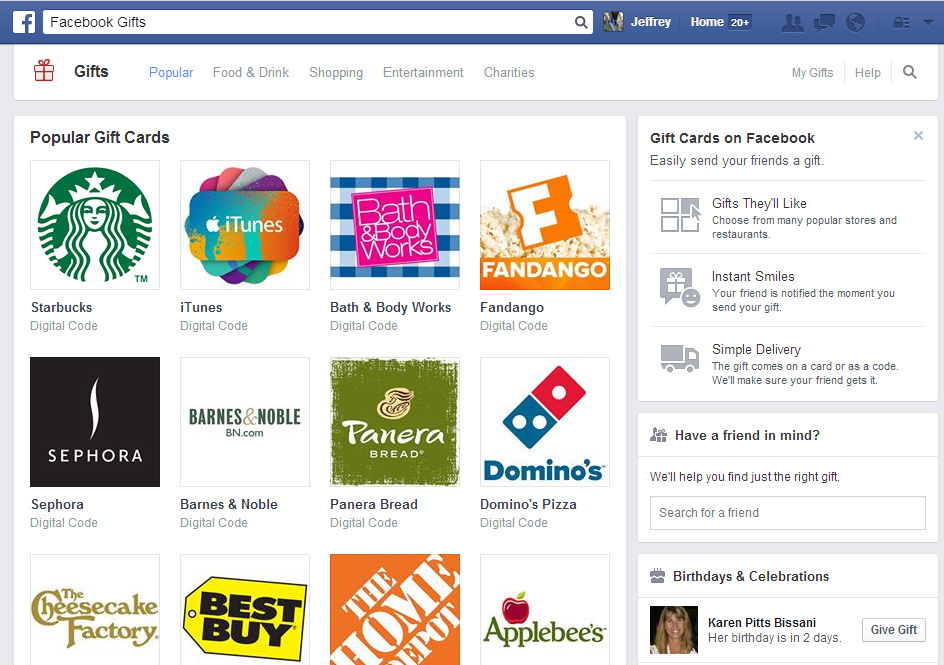The width and height of the screenshot is (944, 665).
Task: Click Give Gift for Karen Pitts Bissani
Action: [893, 629]
